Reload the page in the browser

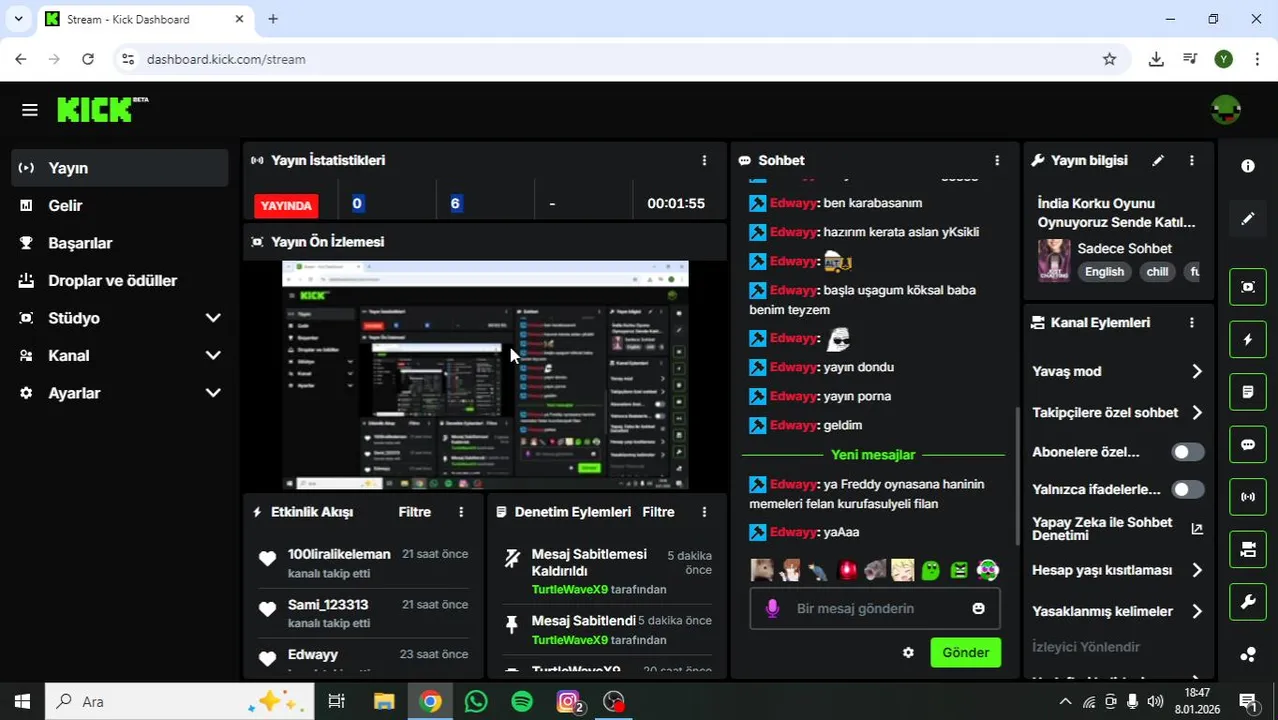(x=88, y=59)
